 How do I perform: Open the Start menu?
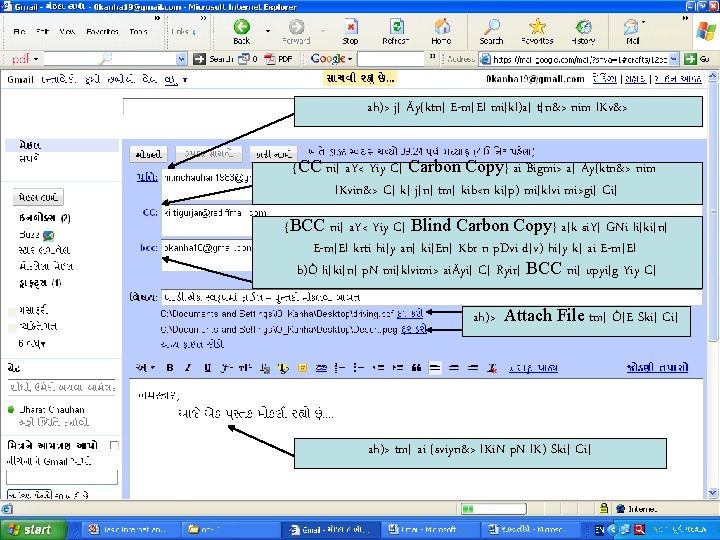tap(33, 529)
